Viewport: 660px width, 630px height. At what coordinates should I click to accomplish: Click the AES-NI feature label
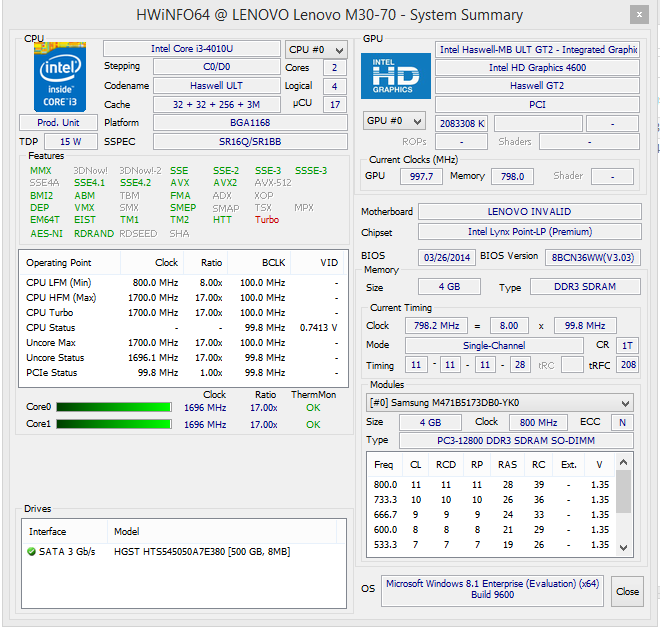[46, 234]
